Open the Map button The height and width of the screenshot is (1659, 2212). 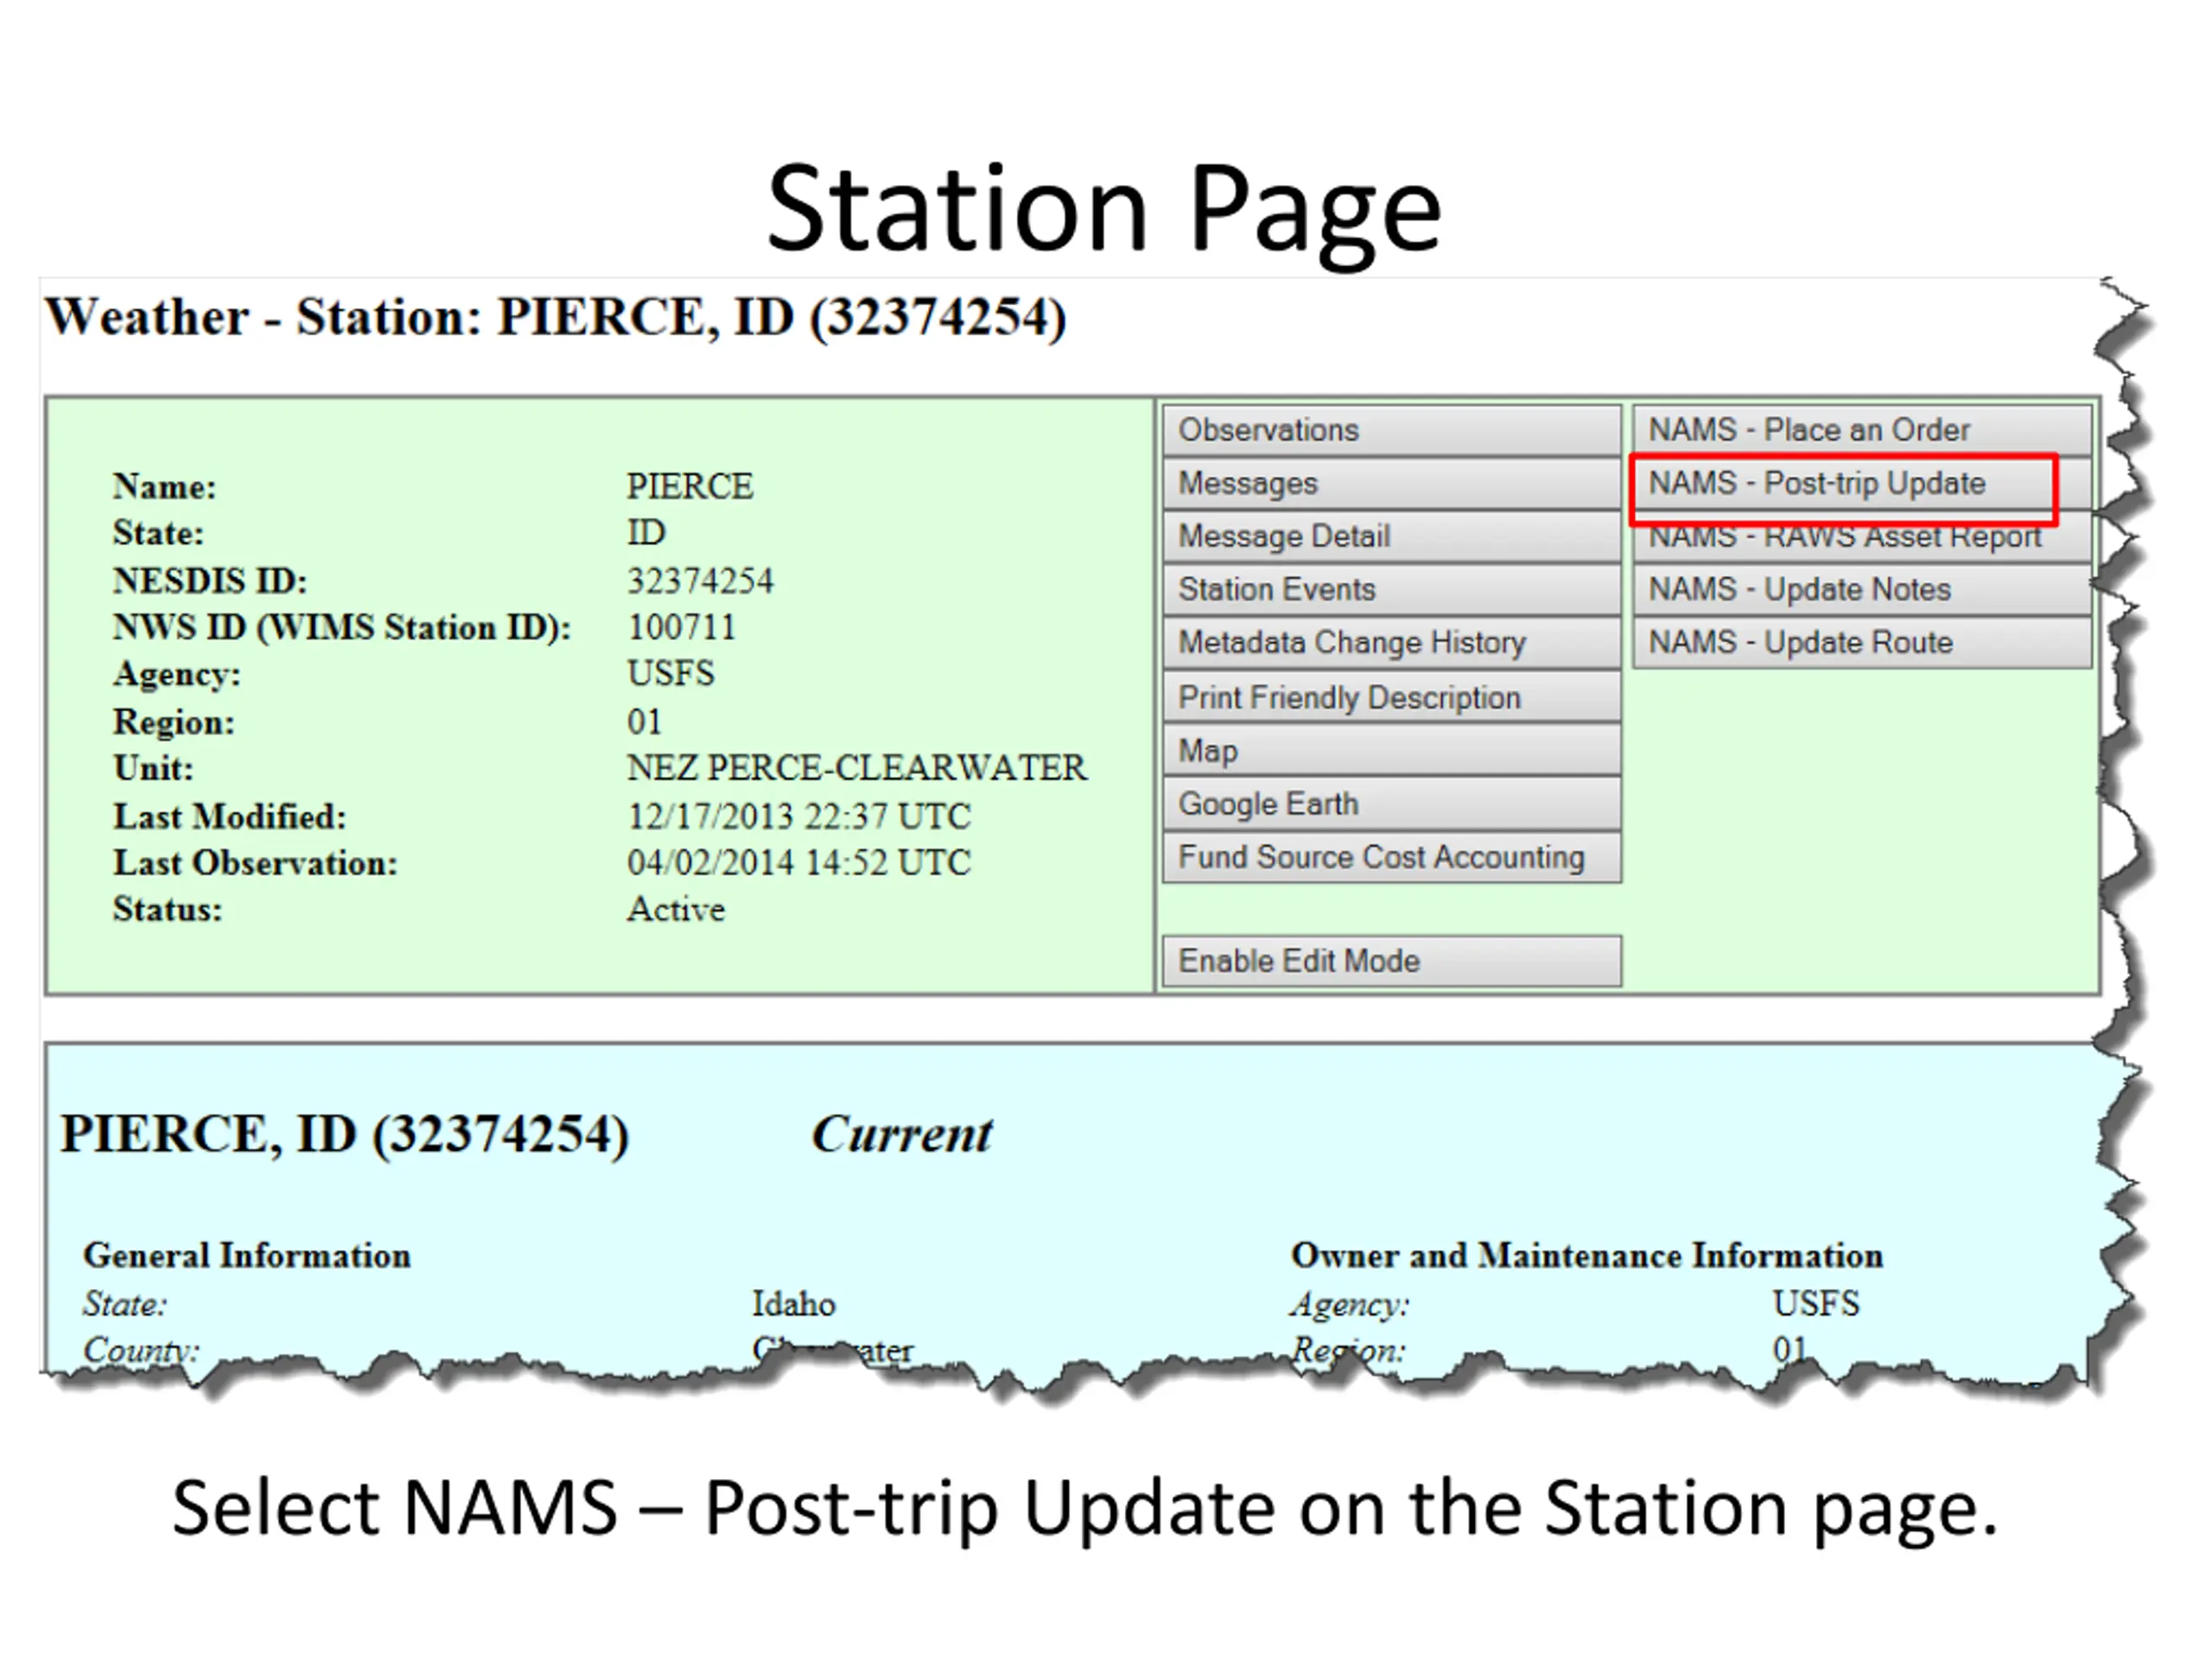point(1391,750)
